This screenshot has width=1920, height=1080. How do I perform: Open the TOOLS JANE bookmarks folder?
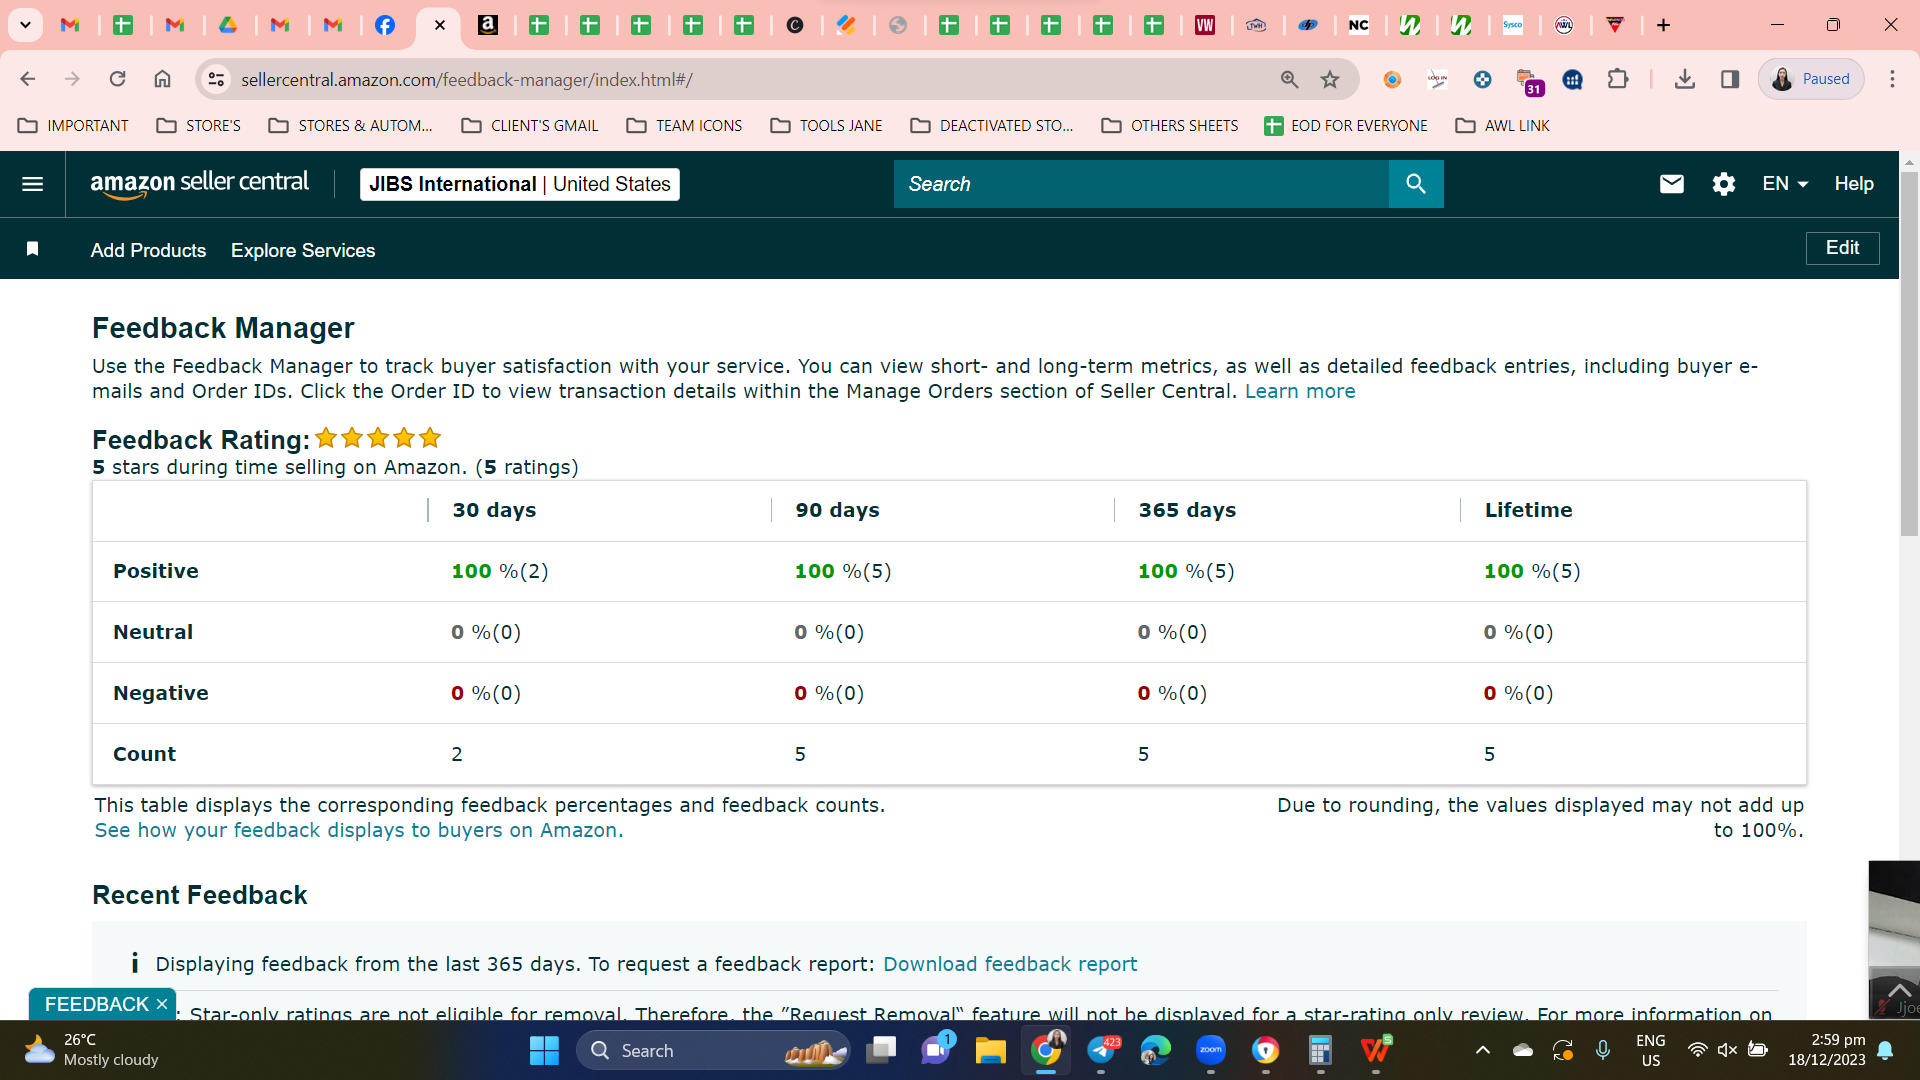pyautogui.click(x=827, y=125)
